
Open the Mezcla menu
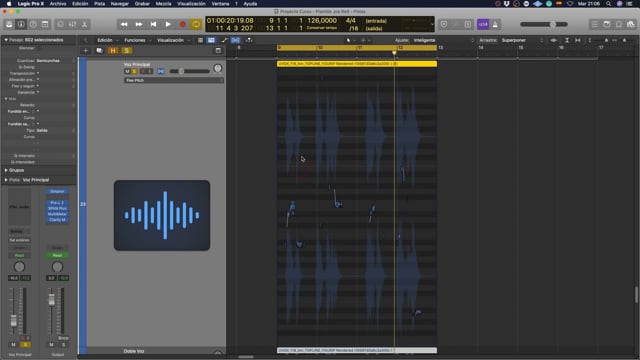pyautogui.click(x=163, y=4)
